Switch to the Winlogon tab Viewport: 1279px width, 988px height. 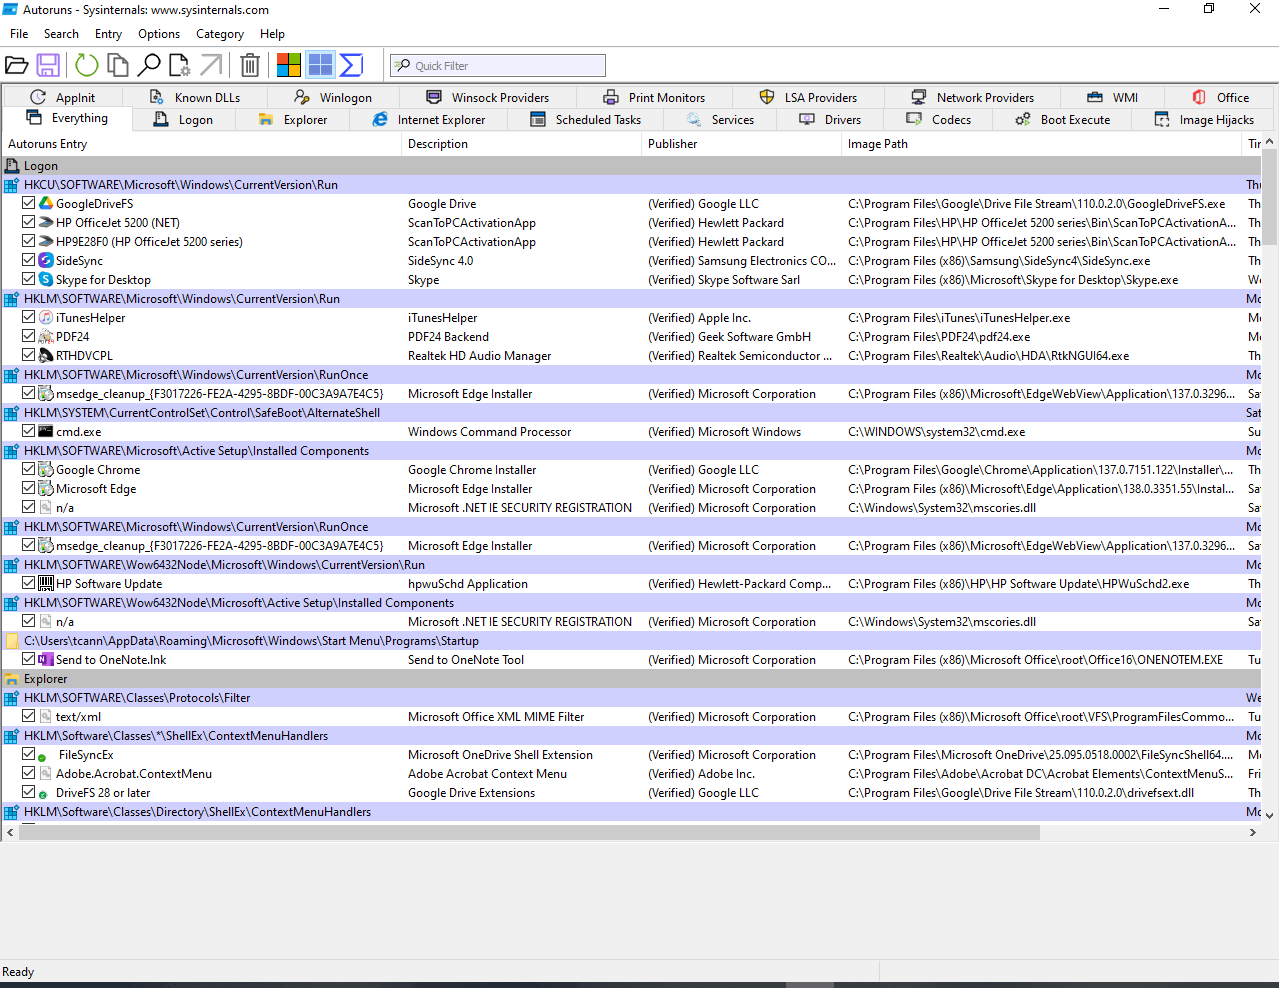tap(333, 97)
